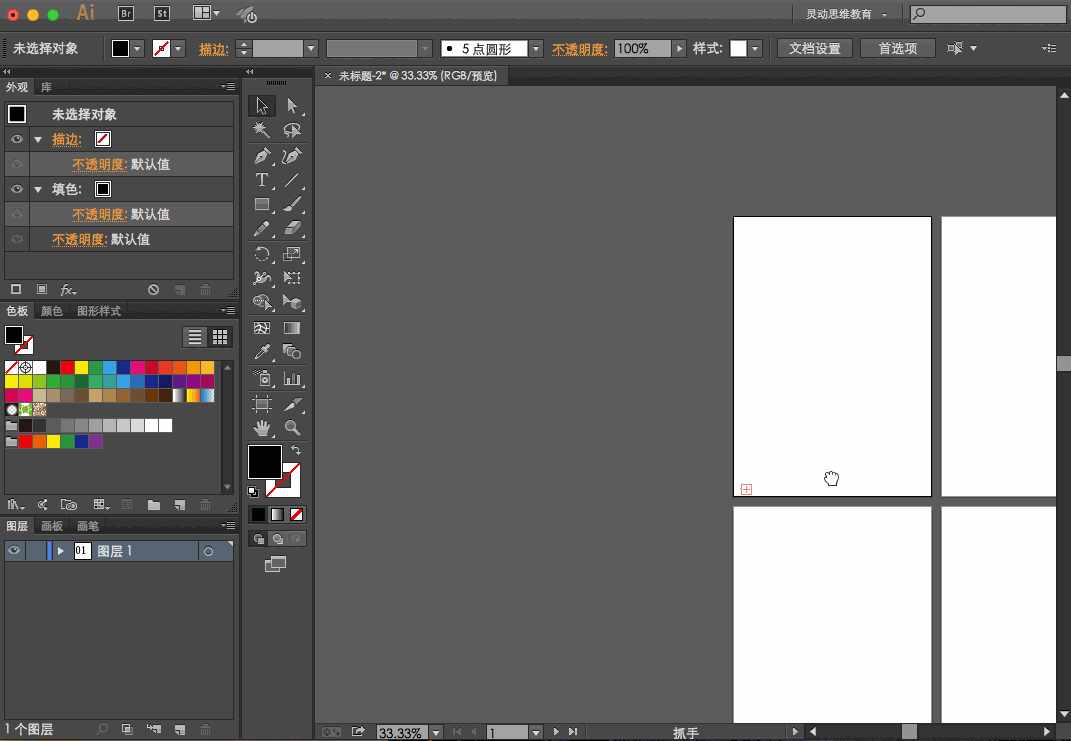This screenshot has height=741, width=1071.
Task: Open the 5 点圆形 brush dropdown
Action: [x=536, y=48]
